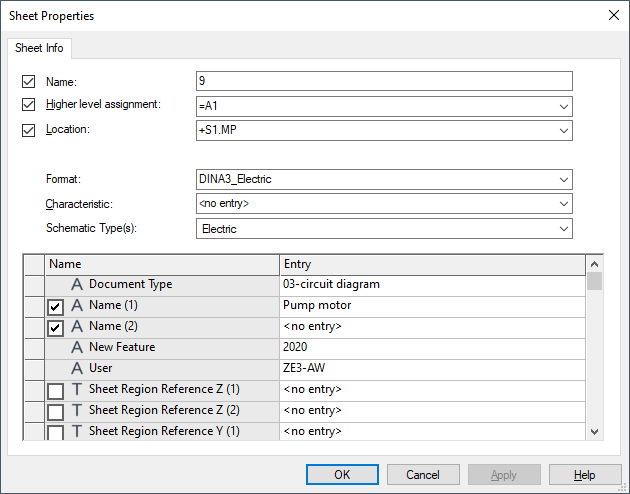This screenshot has width=630, height=494.
Task: Expand the Schematic Type(s) dropdown
Action: point(564,229)
